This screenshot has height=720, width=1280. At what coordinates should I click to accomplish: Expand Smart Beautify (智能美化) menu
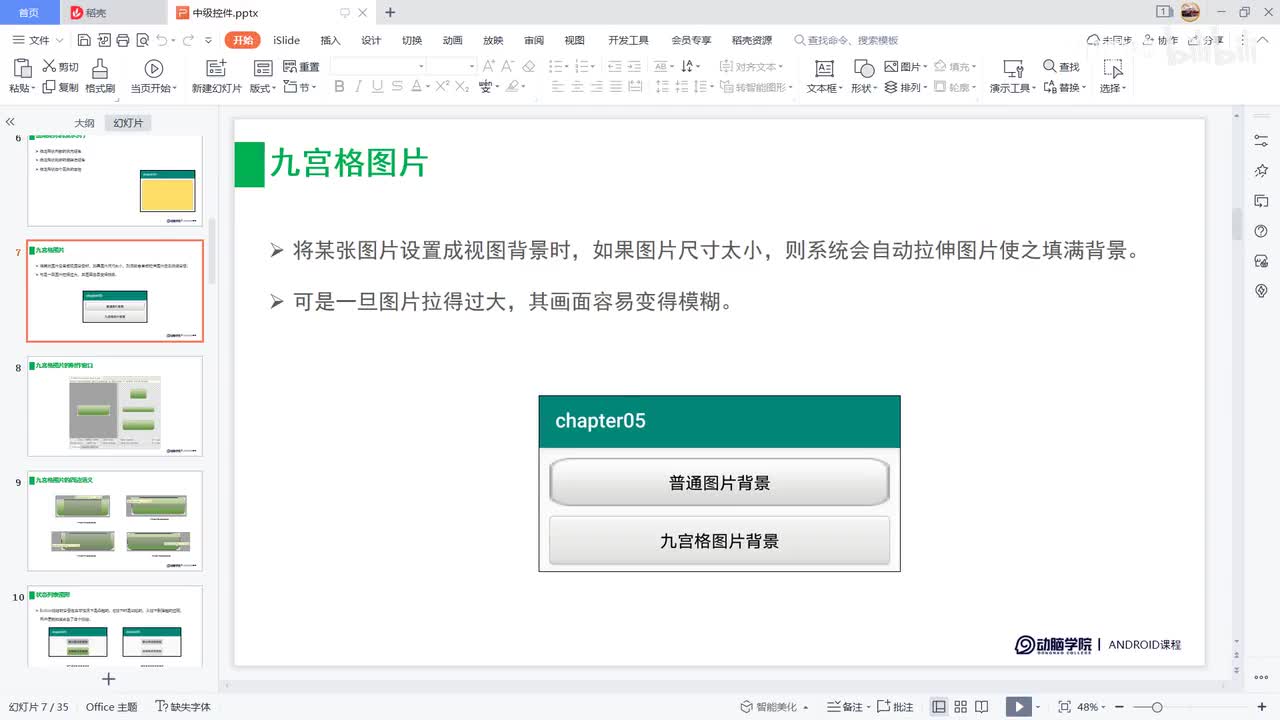[x=775, y=707]
